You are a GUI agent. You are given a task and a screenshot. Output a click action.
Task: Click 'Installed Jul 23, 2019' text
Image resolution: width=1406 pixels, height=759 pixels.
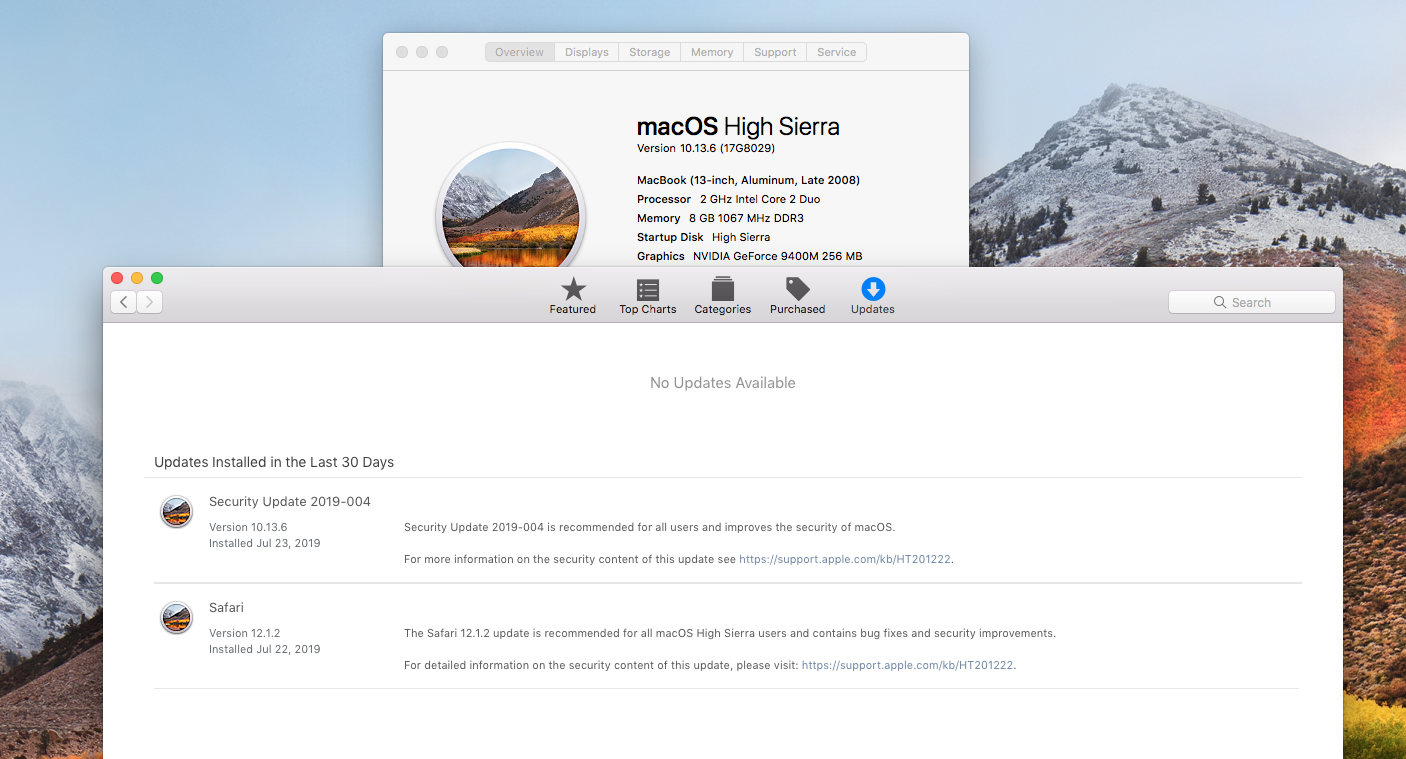click(265, 543)
